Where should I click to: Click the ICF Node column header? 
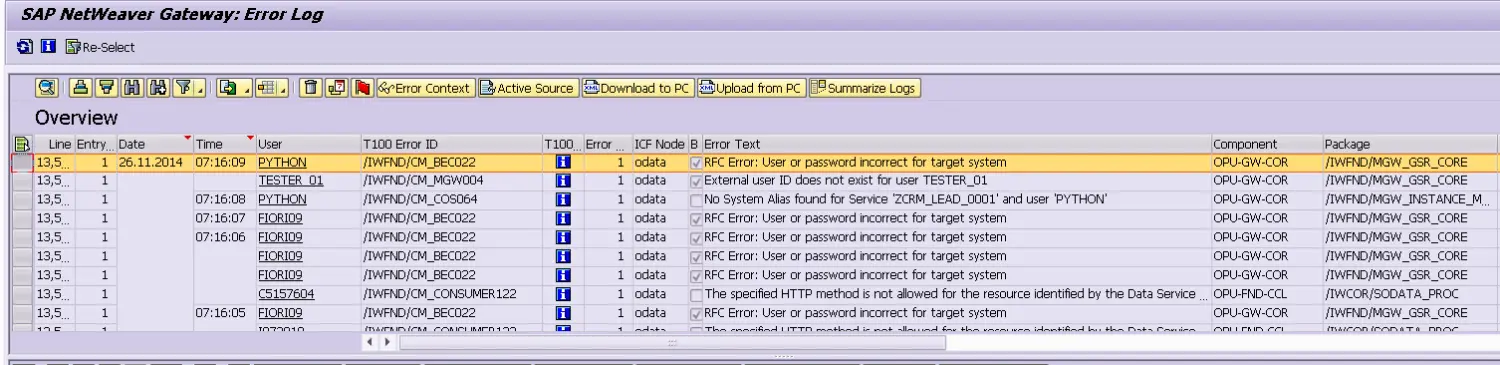click(x=660, y=144)
